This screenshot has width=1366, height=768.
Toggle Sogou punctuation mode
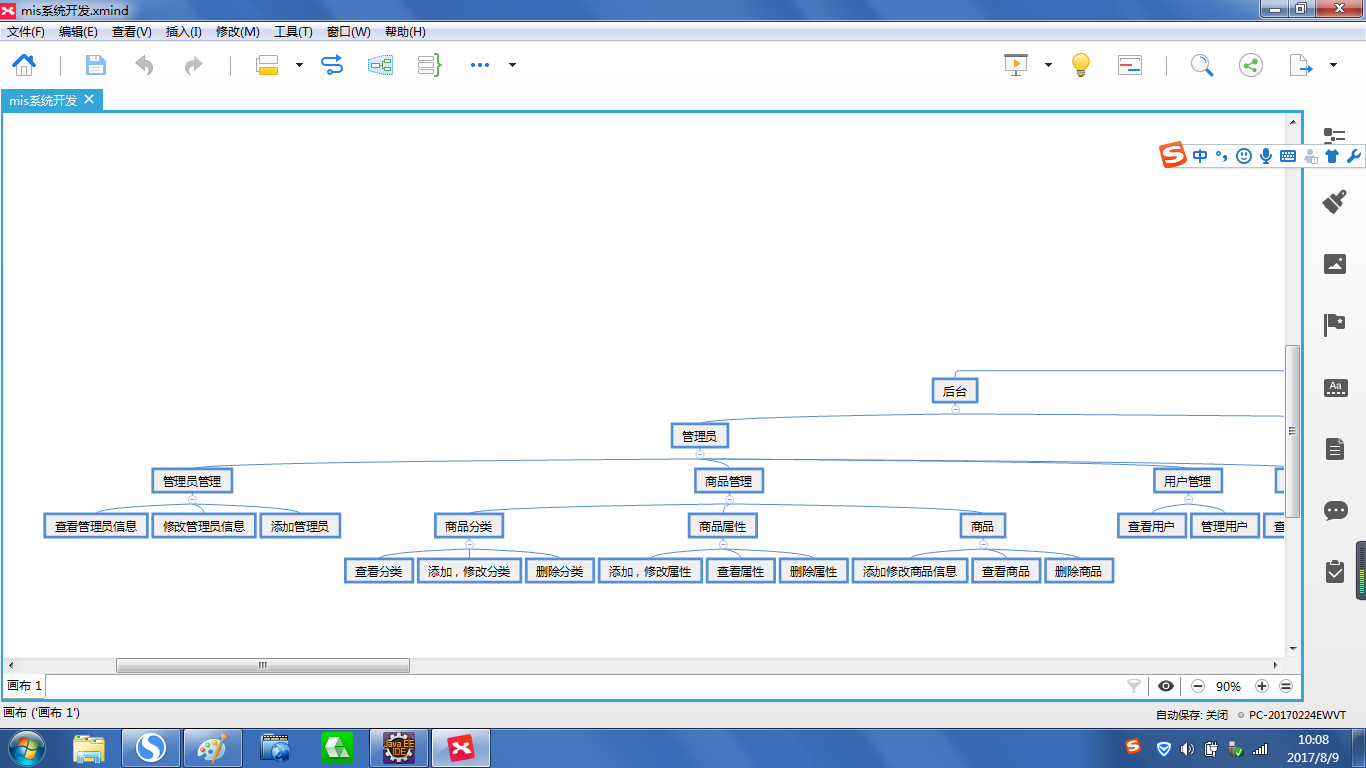coord(1222,156)
